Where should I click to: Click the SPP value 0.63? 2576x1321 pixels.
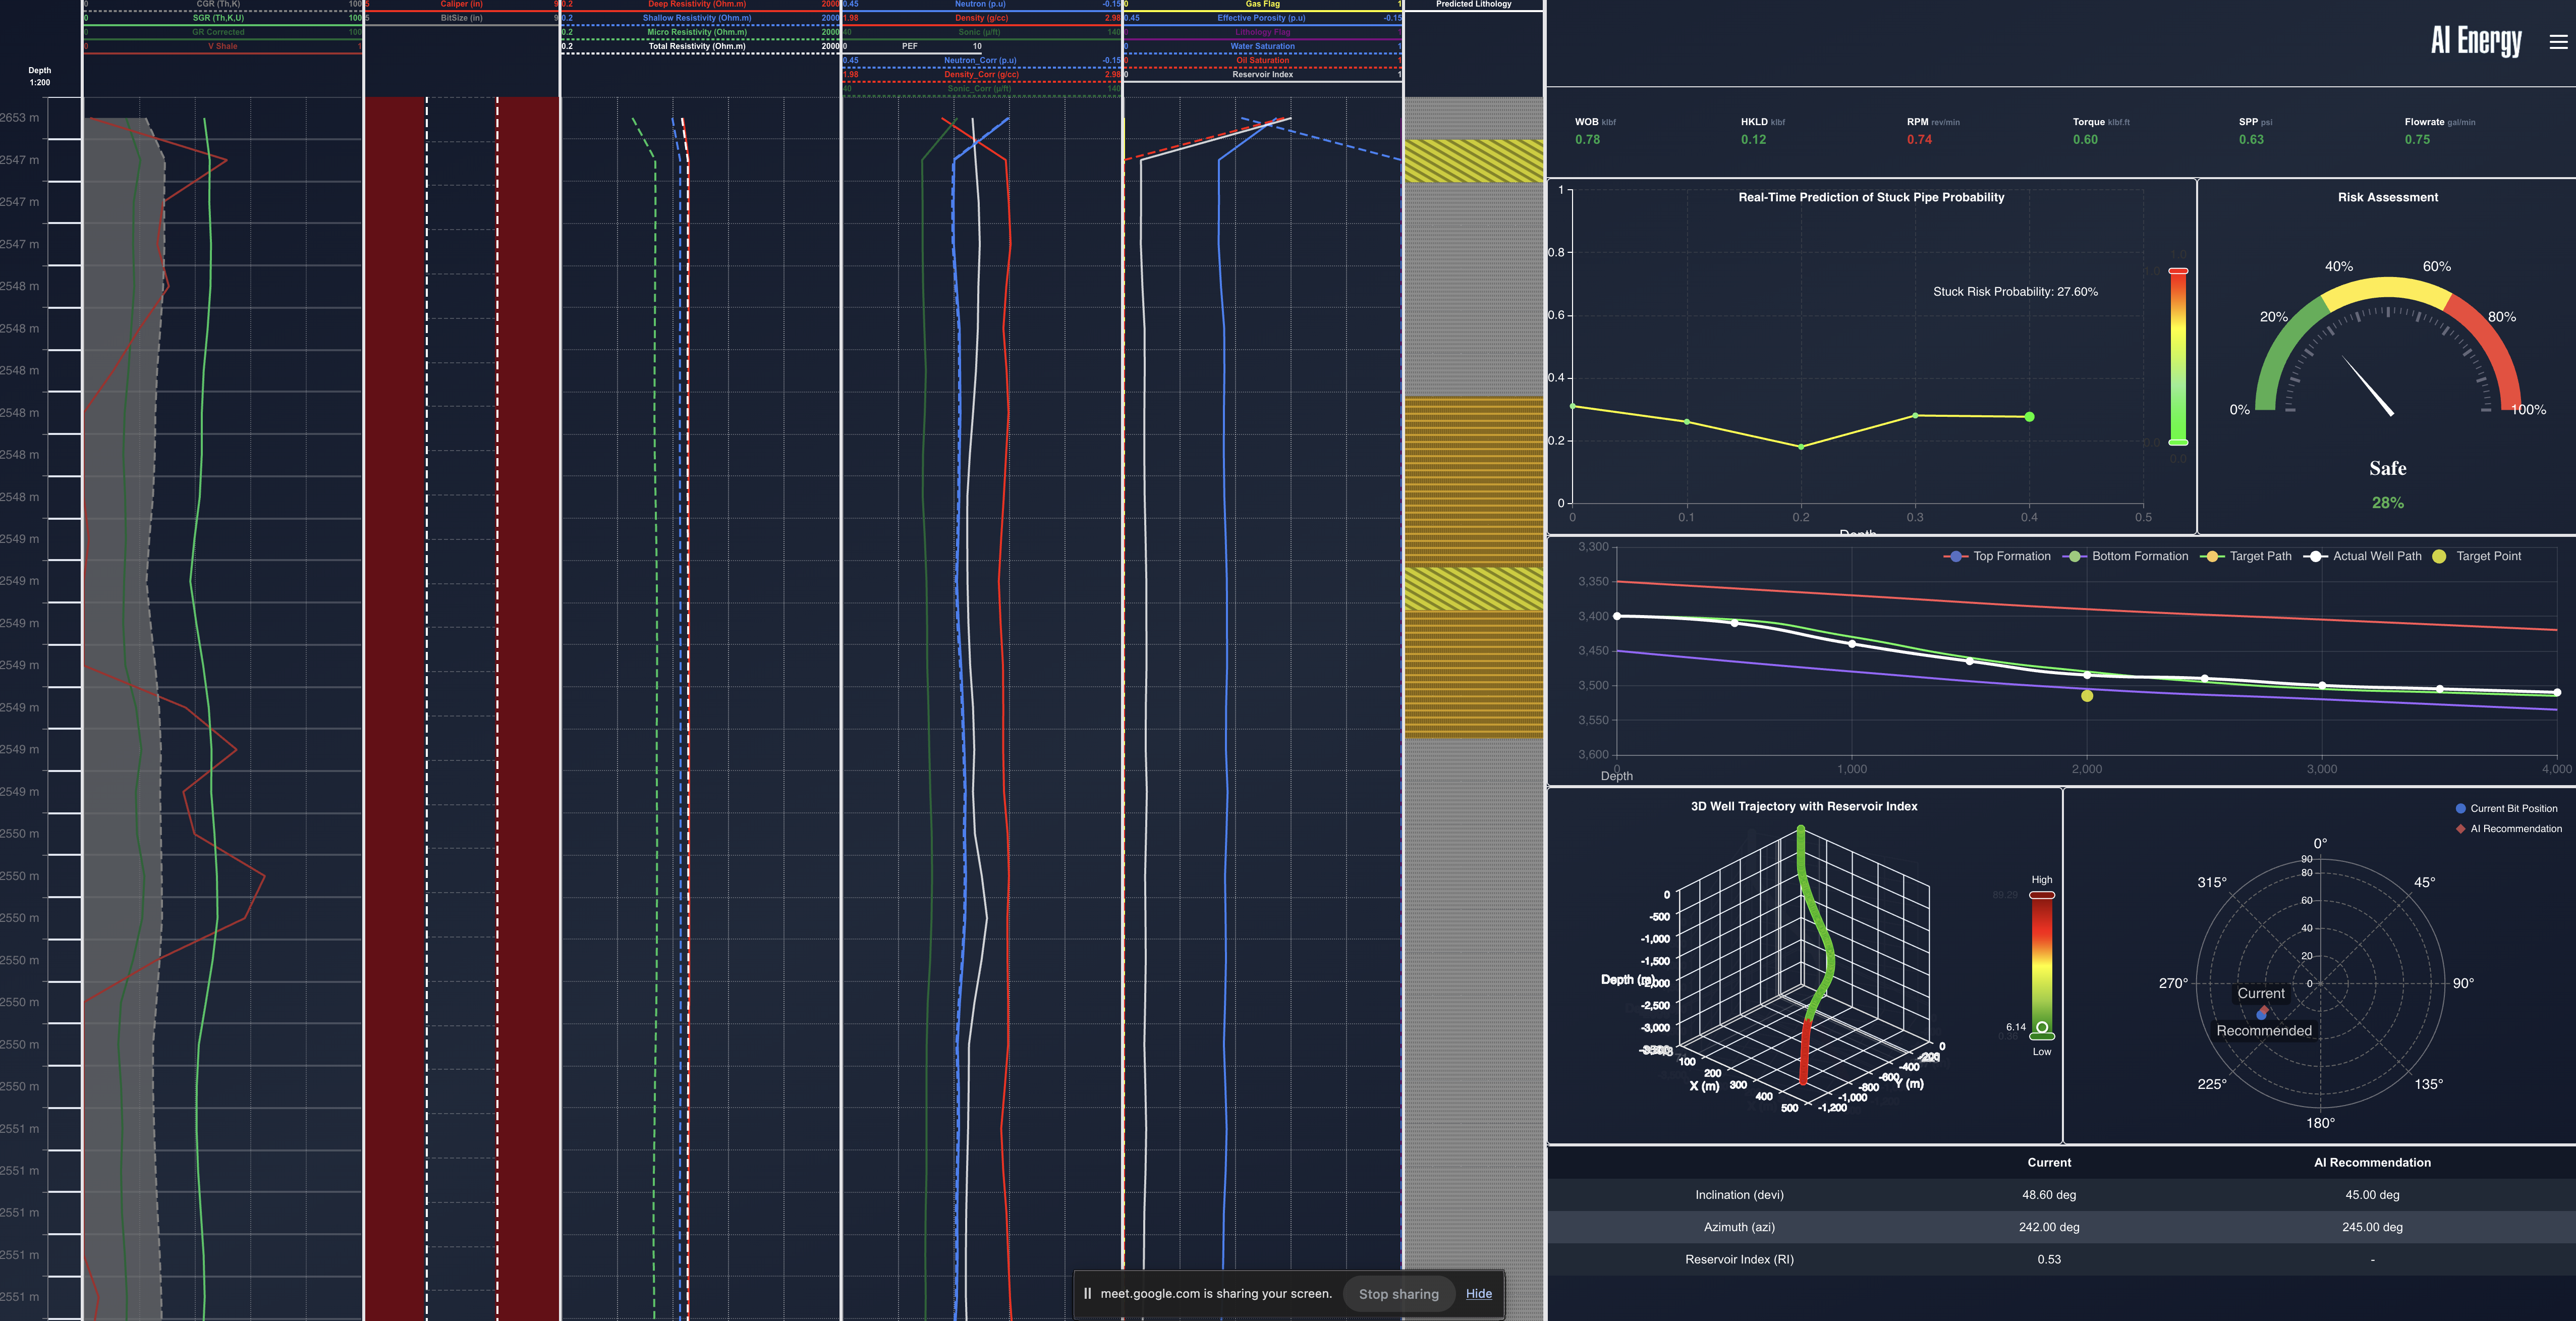coord(2251,139)
